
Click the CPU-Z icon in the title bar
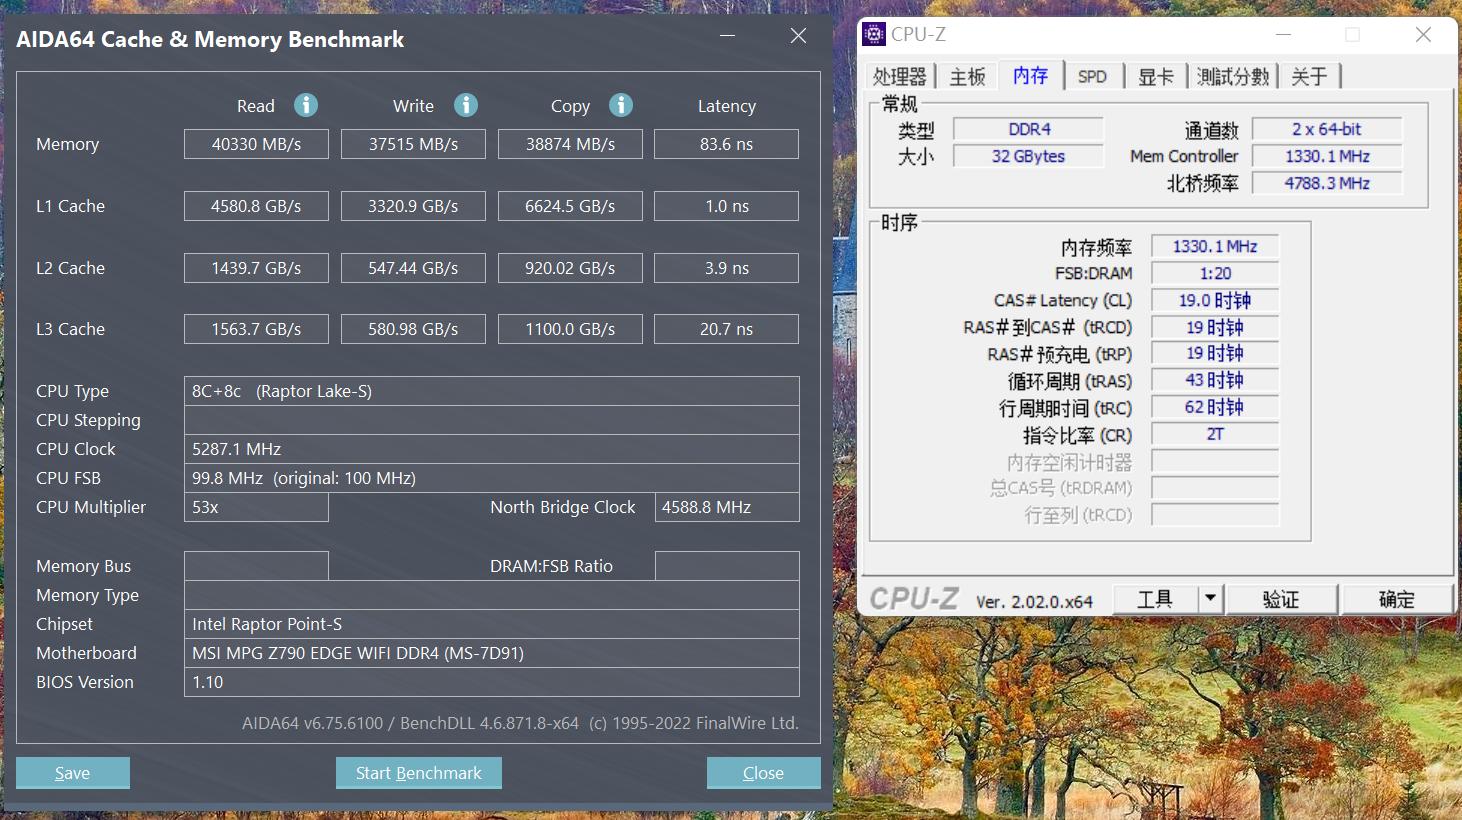tap(873, 33)
